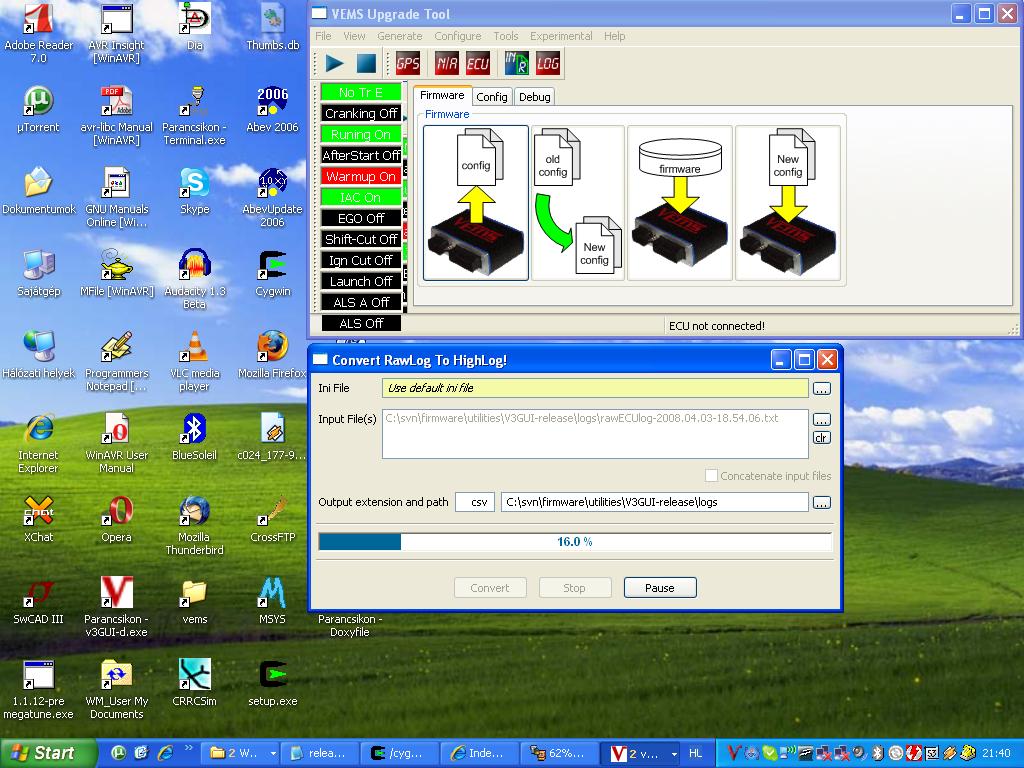Click the ALS Off status indicator

tap(360, 323)
